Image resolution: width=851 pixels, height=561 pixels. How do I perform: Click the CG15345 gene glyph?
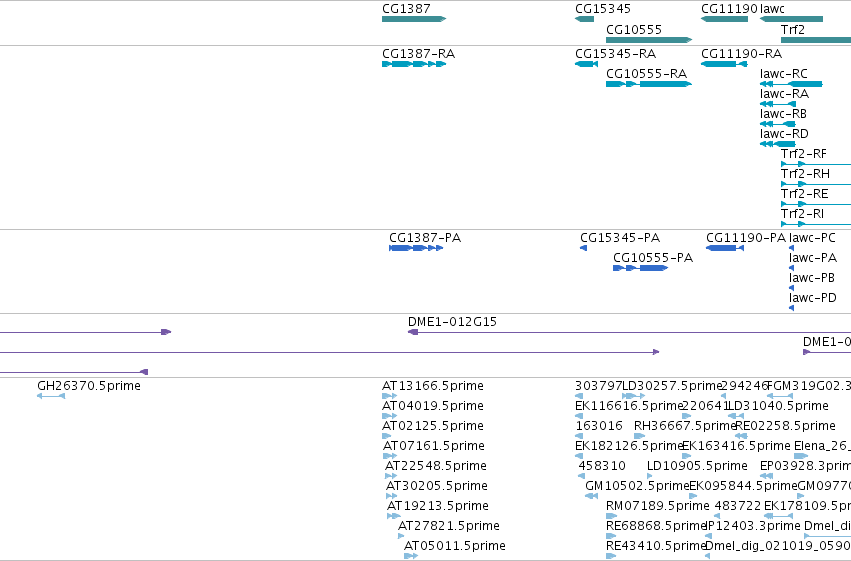pos(585,19)
